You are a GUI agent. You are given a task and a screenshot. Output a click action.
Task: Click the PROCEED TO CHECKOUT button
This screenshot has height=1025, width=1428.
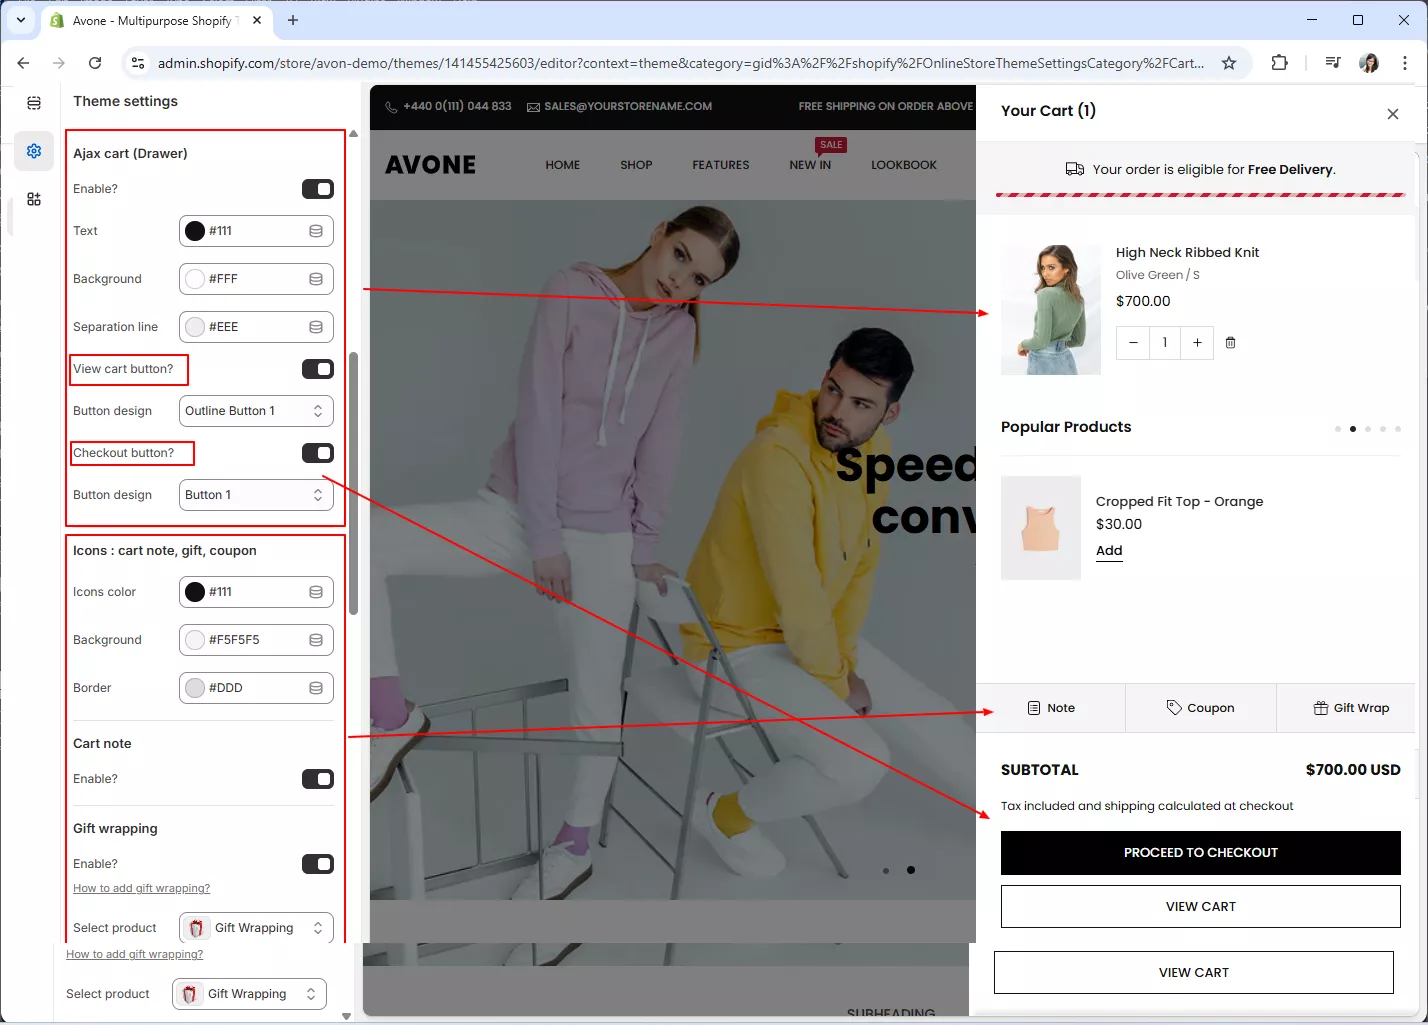(x=1200, y=853)
